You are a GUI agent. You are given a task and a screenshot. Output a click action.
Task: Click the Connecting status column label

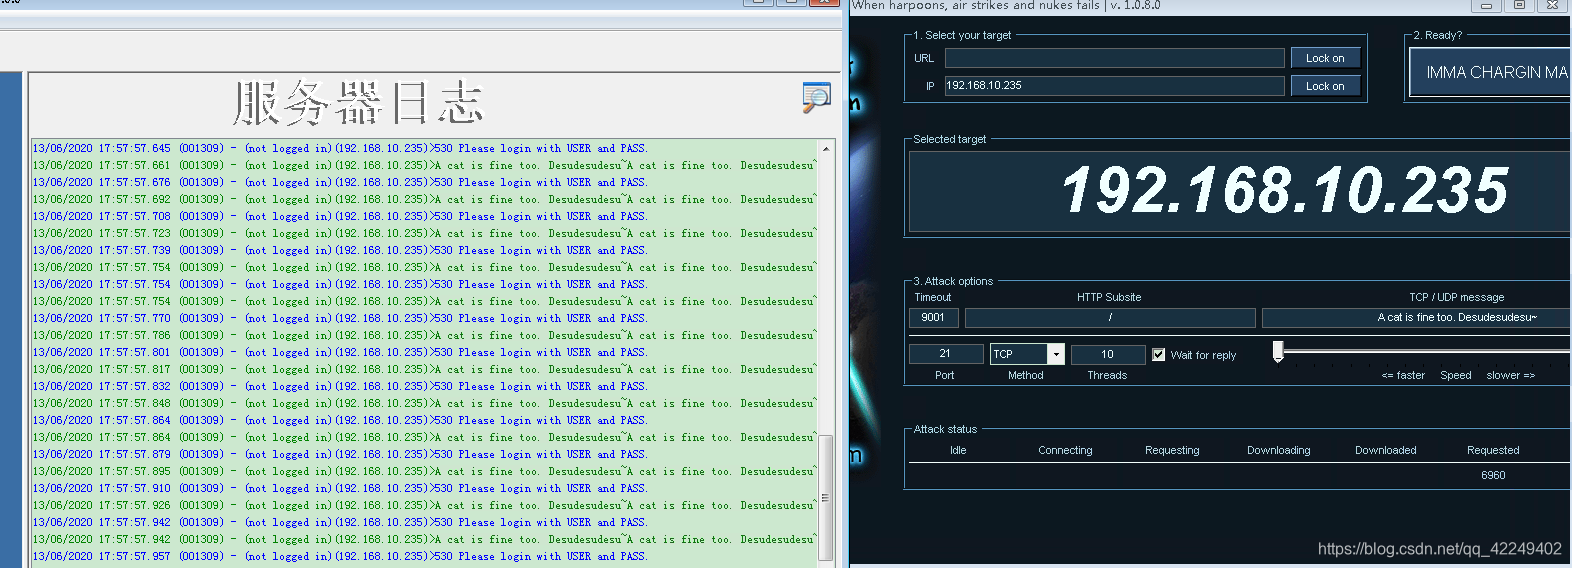pyautogui.click(x=1065, y=450)
